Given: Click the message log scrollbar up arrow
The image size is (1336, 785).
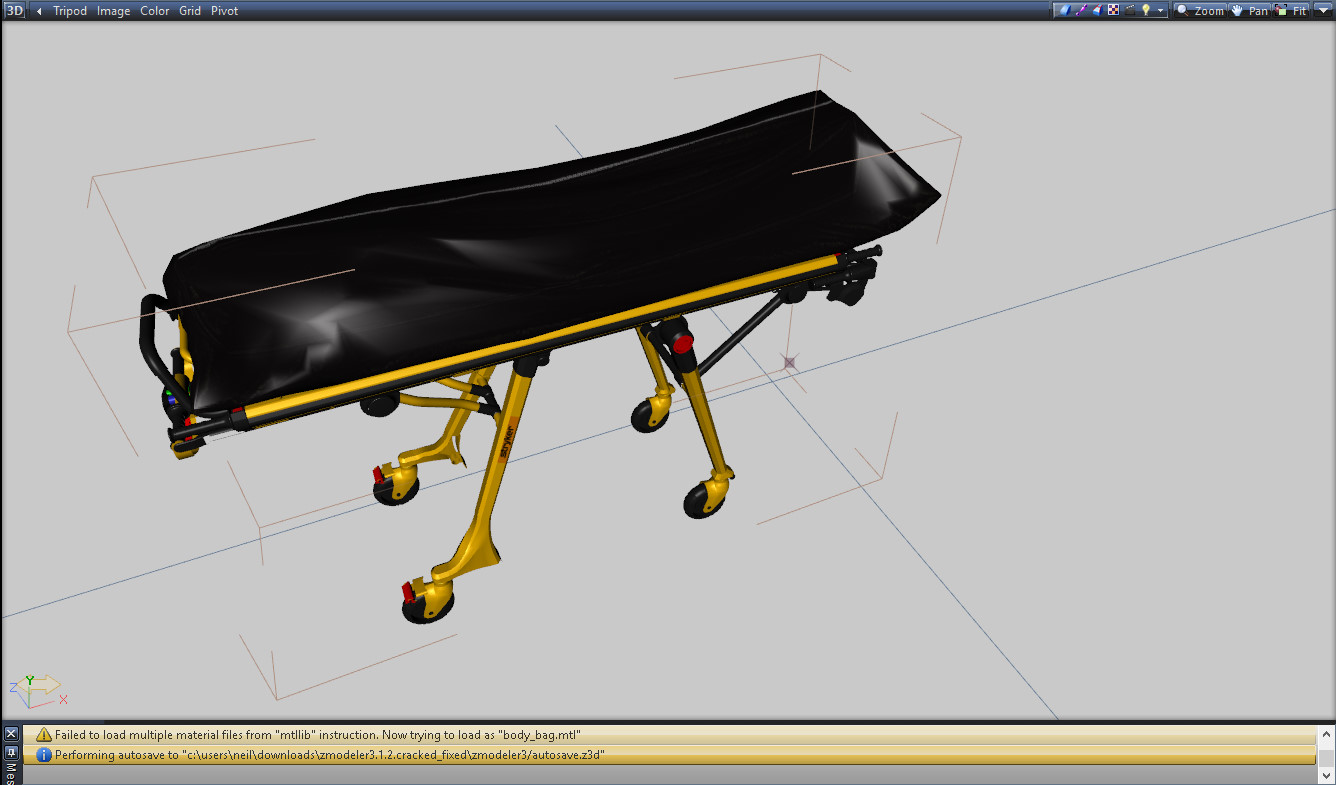Looking at the screenshot, I should point(1325,732).
